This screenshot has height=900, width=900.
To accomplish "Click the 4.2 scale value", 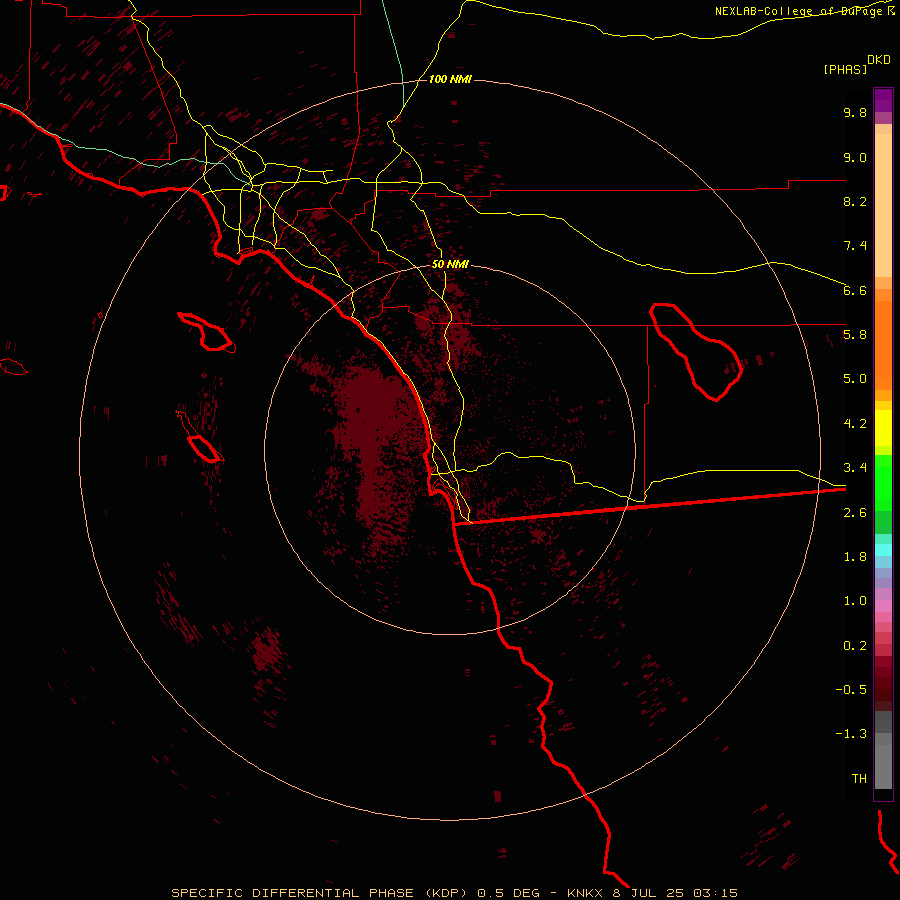I will coord(855,424).
